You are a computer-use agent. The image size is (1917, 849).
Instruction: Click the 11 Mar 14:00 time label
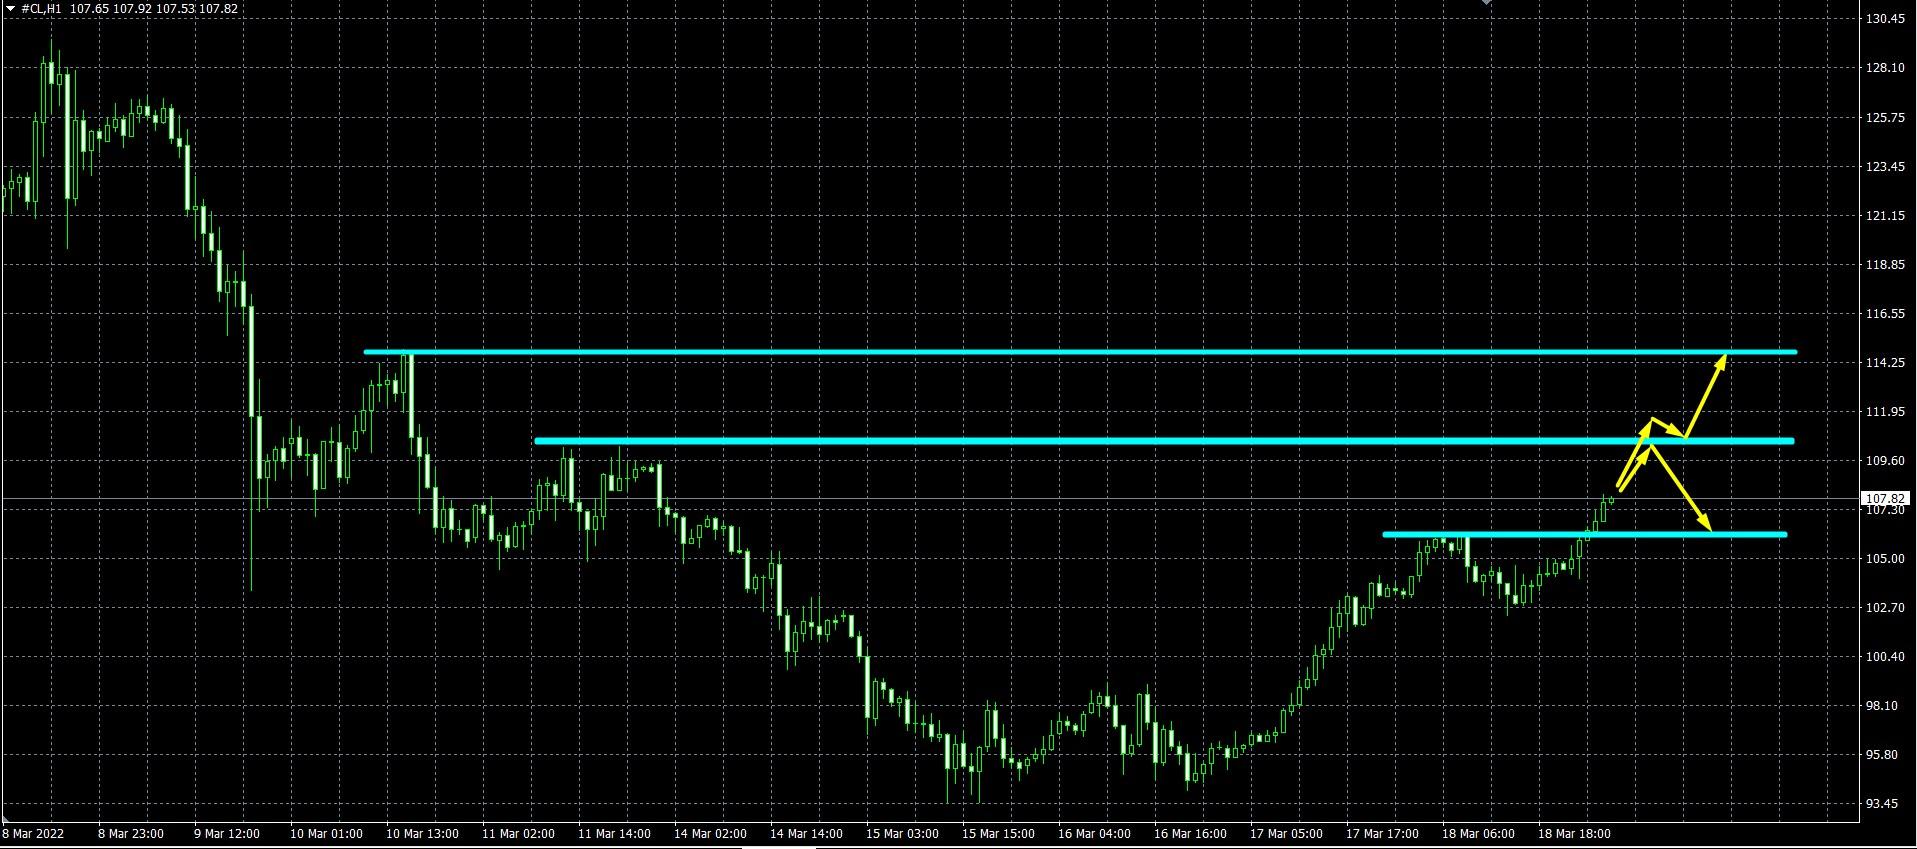tap(614, 834)
